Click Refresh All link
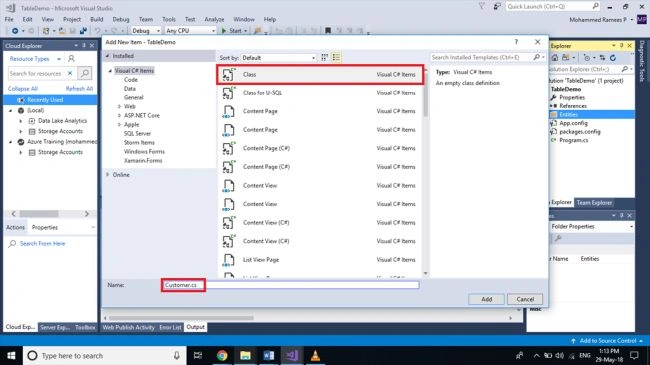The image size is (650, 365). pyautogui.click(x=79, y=89)
